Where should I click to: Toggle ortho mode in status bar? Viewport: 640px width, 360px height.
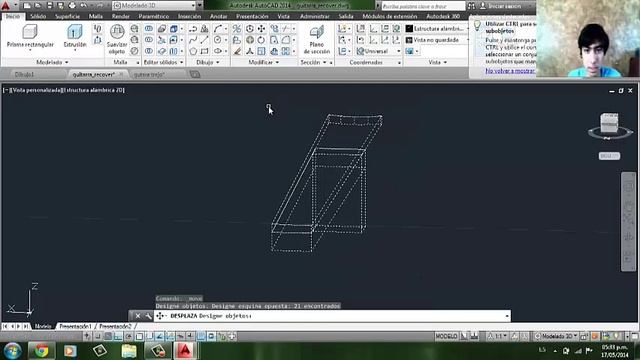(118, 336)
